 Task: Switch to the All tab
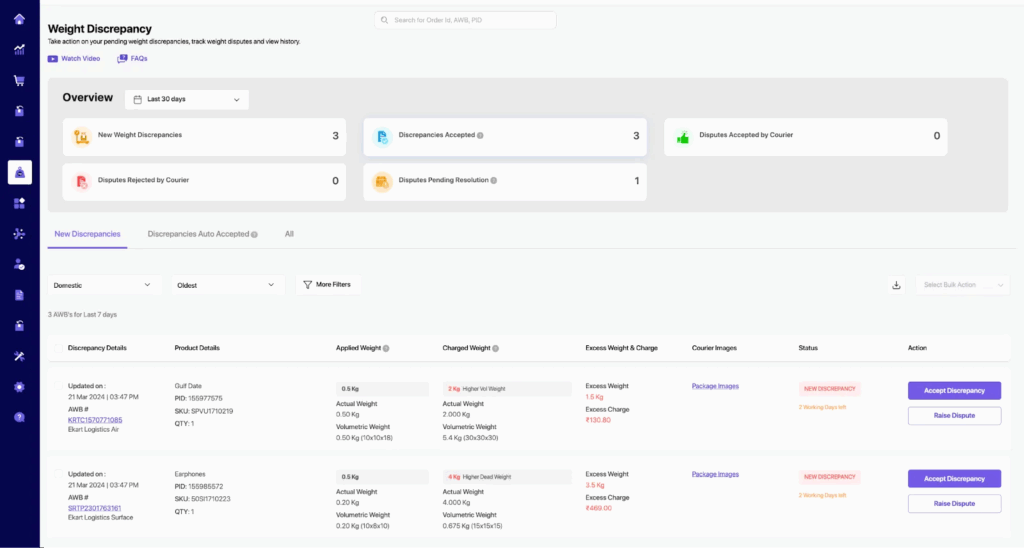coord(289,234)
